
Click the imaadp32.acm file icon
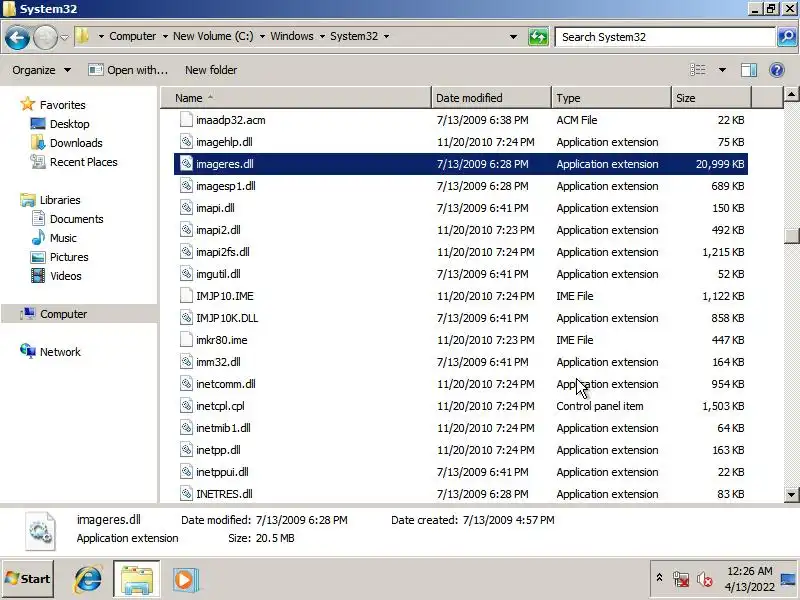(x=186, y=120)
